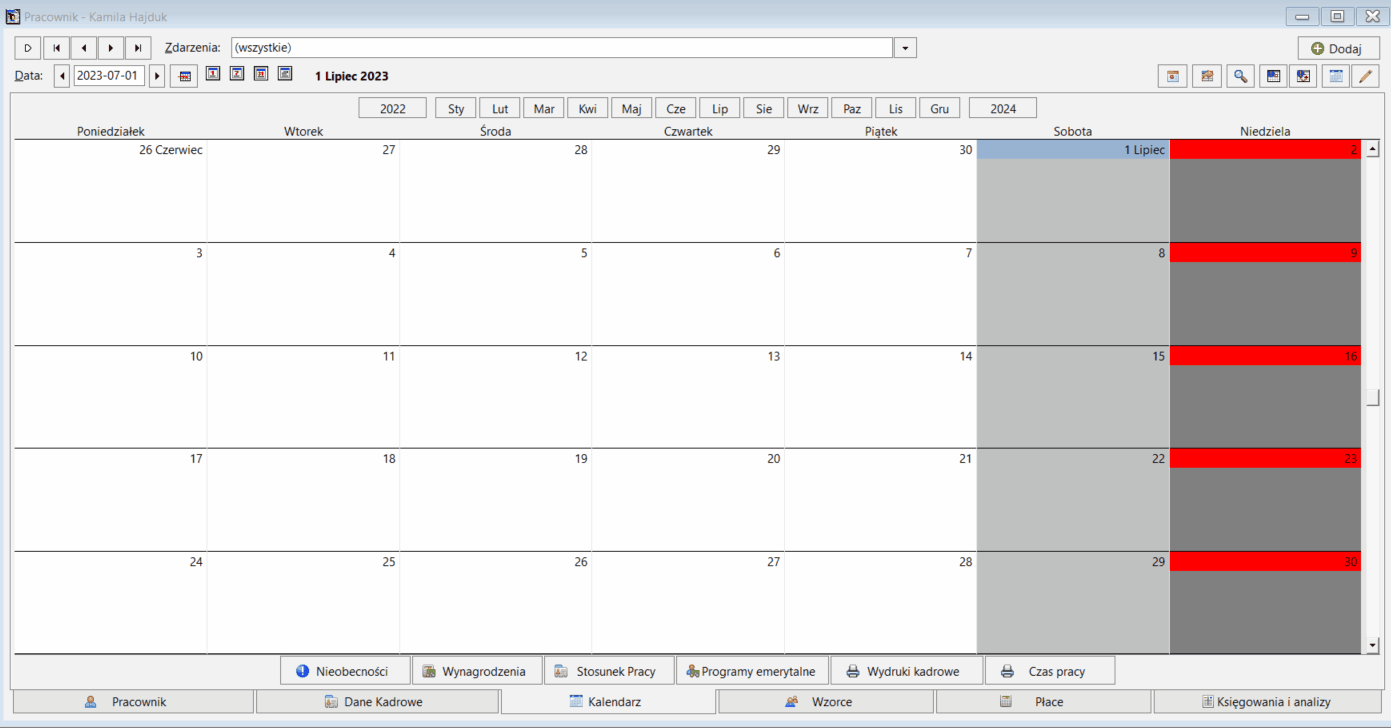The height and width of the screenshot is (728, 1391).
Task: Select month Maj
Action: tap(632, 109)
